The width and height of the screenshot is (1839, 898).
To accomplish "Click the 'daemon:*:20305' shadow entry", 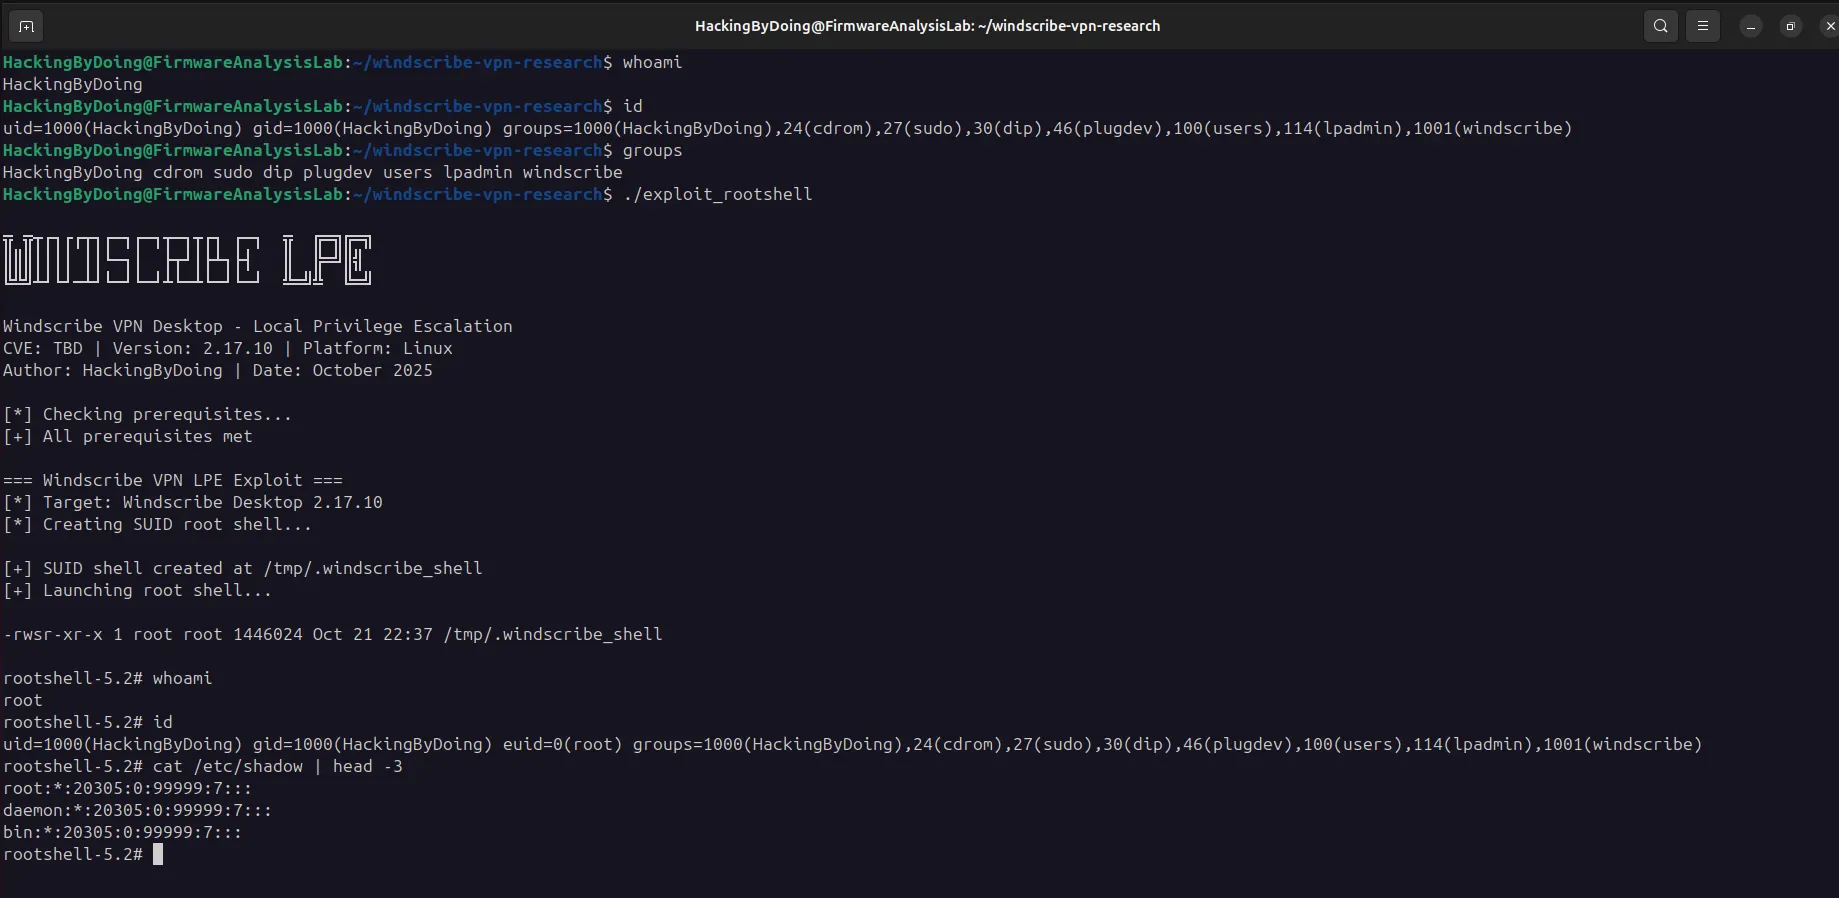I will point(138,810).
